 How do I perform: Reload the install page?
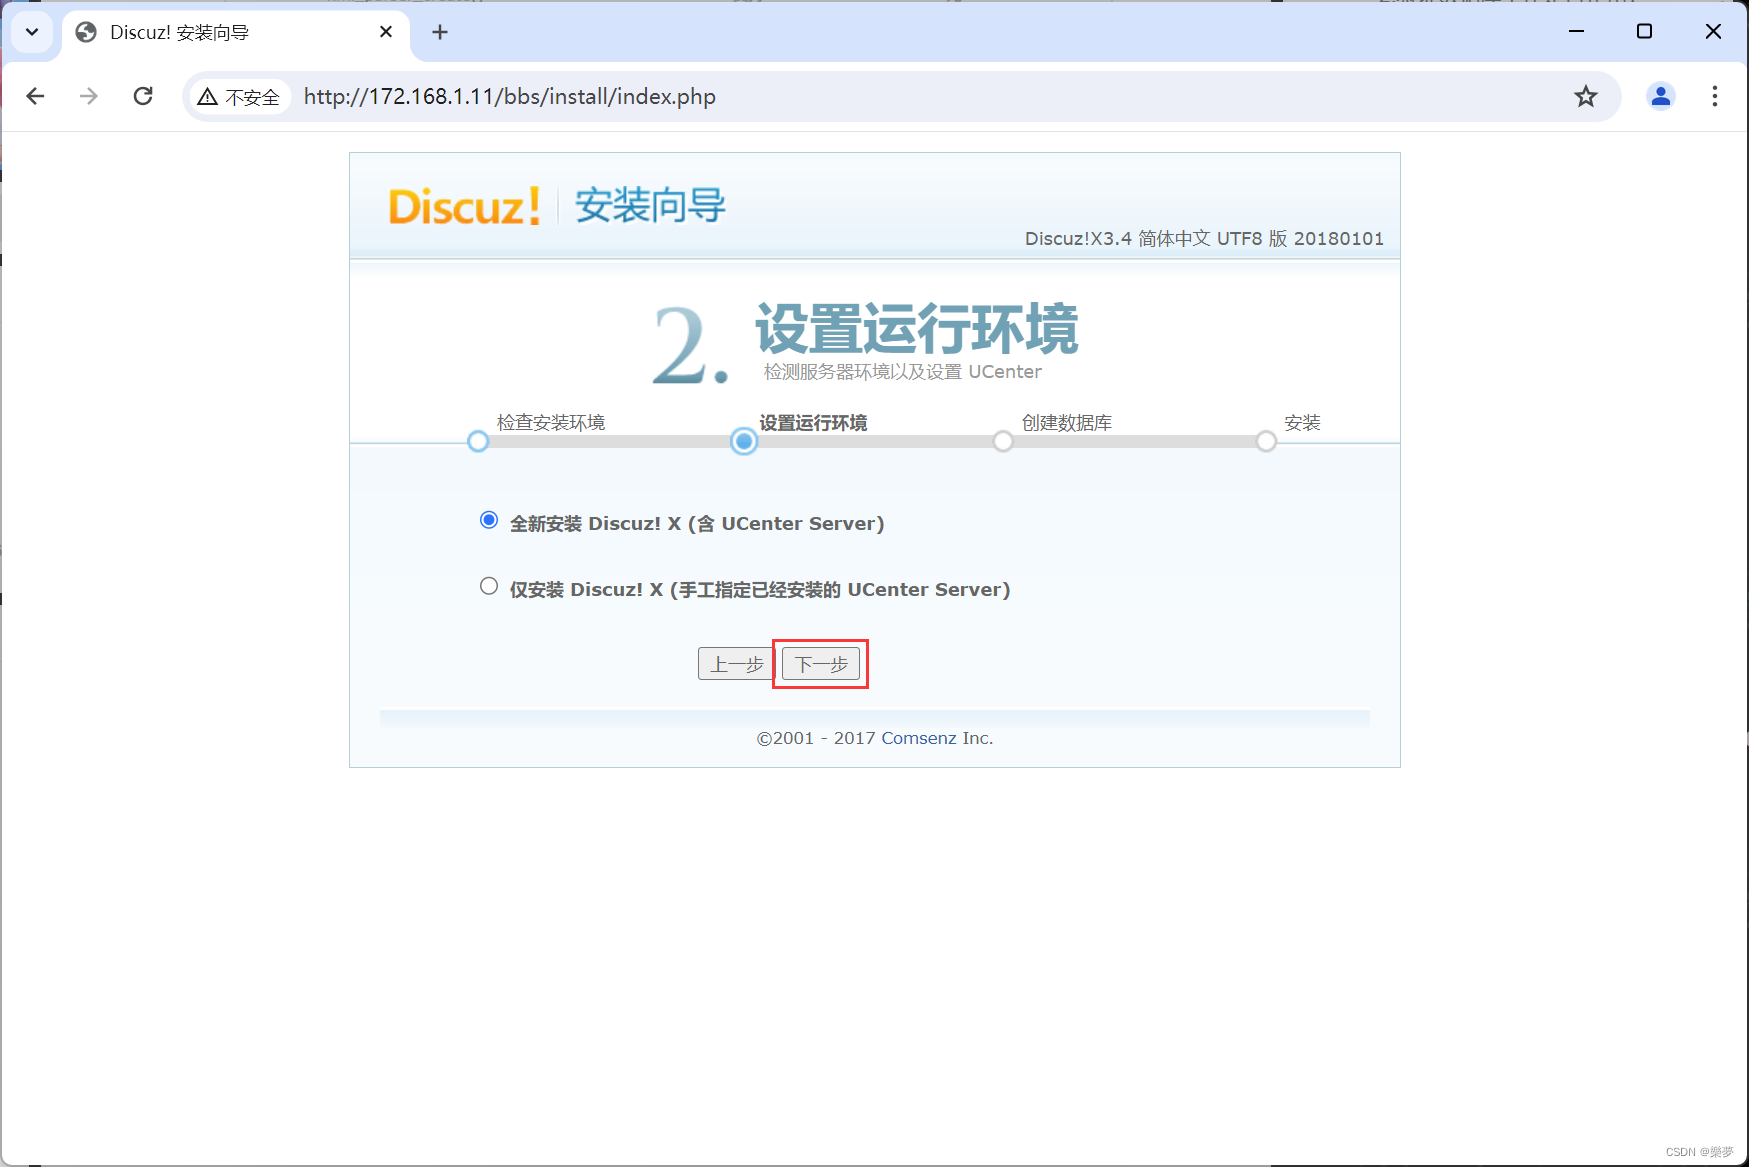point(143,96)
